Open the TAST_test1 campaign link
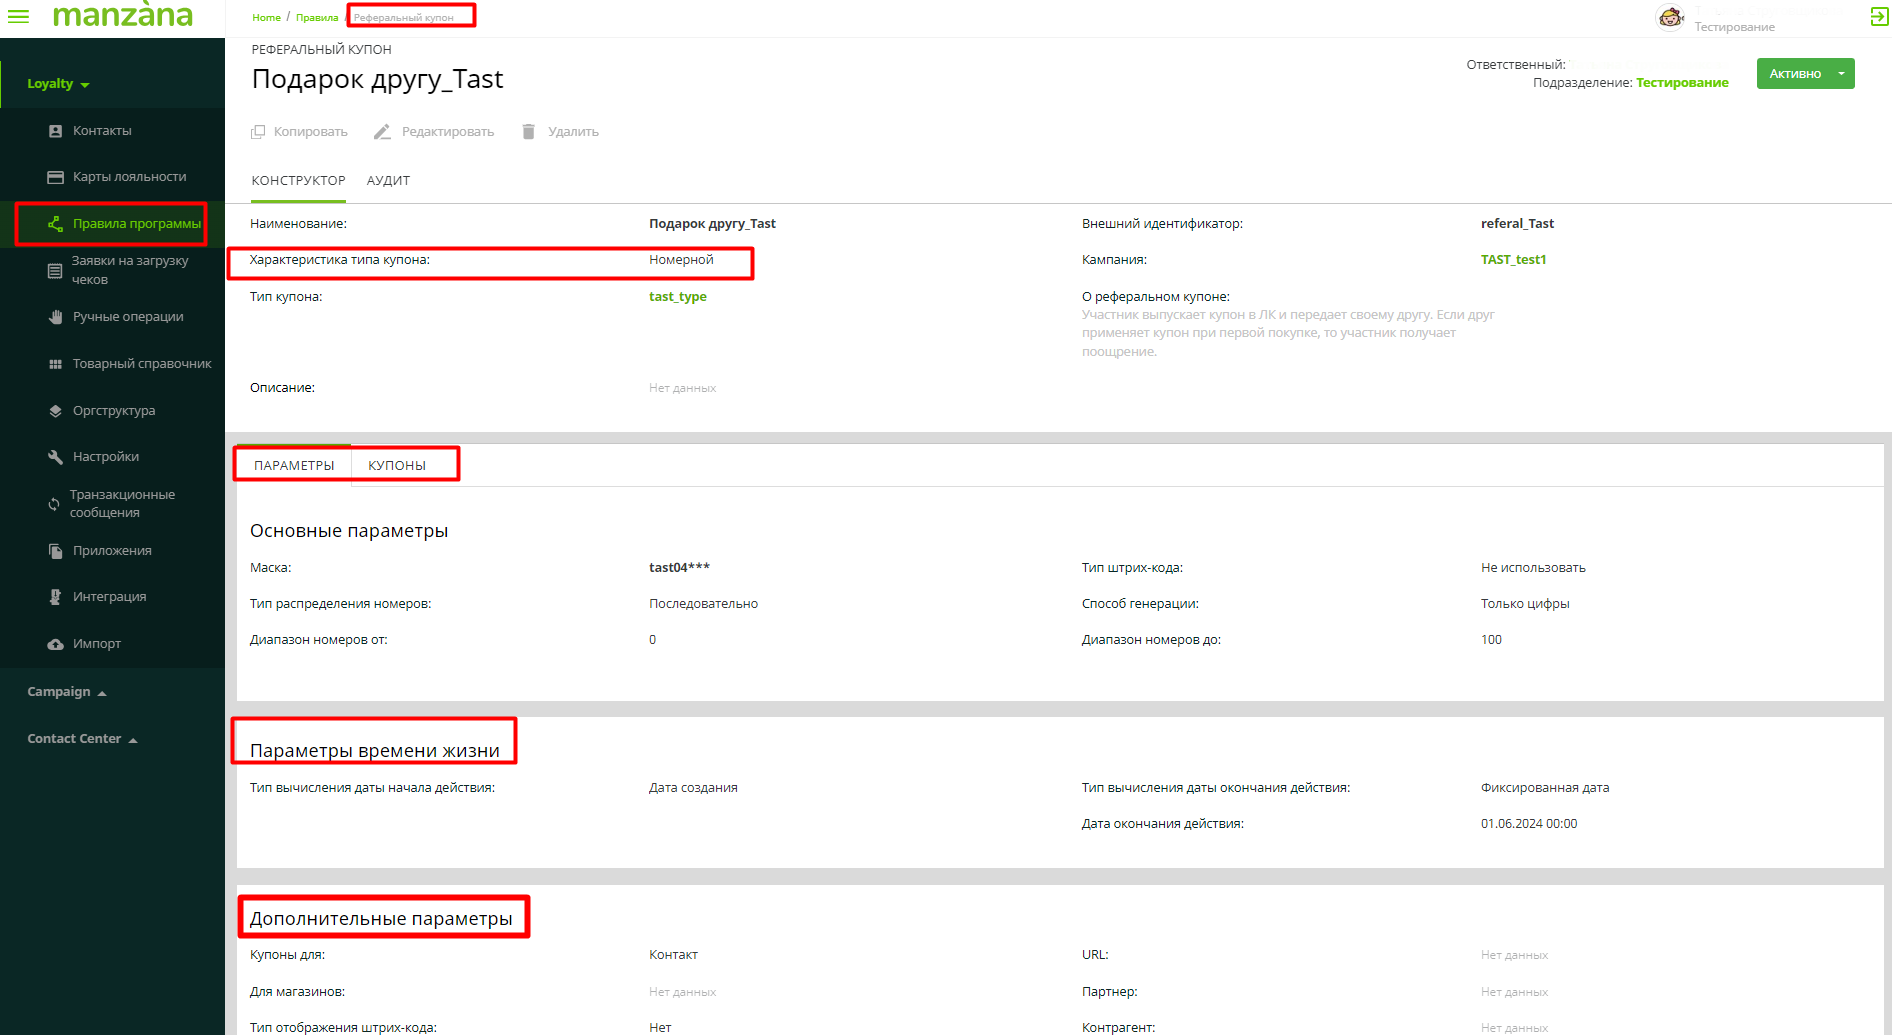The width and height of the screenshot is (1892, 1035). pos(1513,260)
